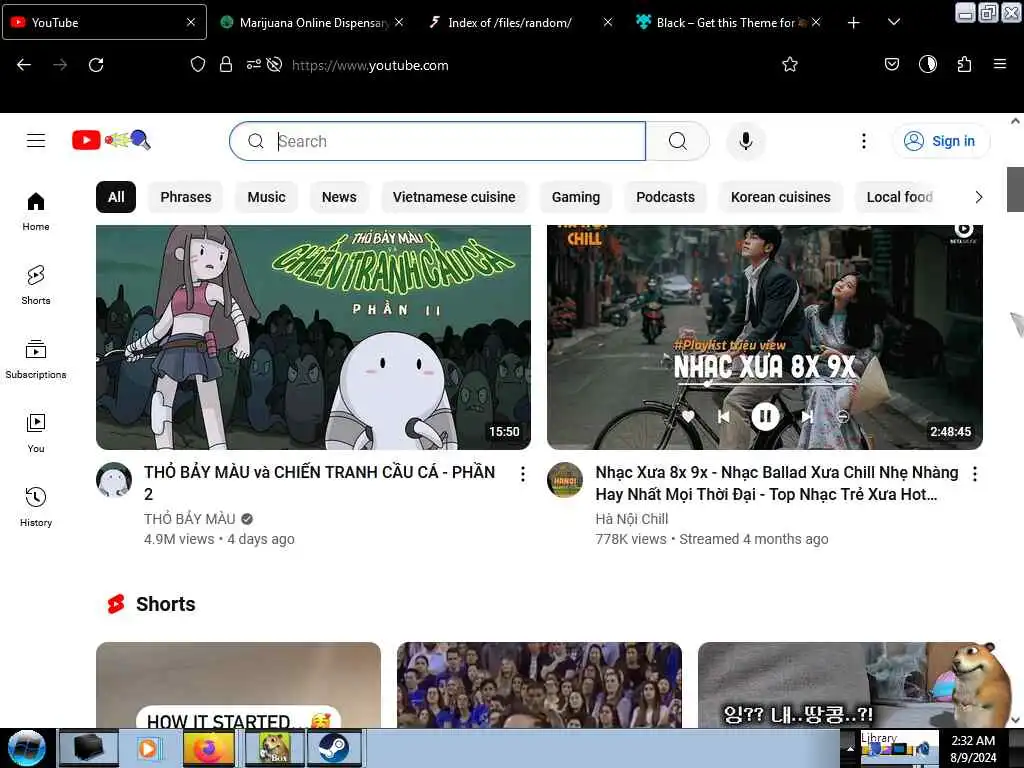Open the Nhạc Xưa 8X 9X thumbnail
The height and width of the screenshot is (768, 1024).
(765, 337)
